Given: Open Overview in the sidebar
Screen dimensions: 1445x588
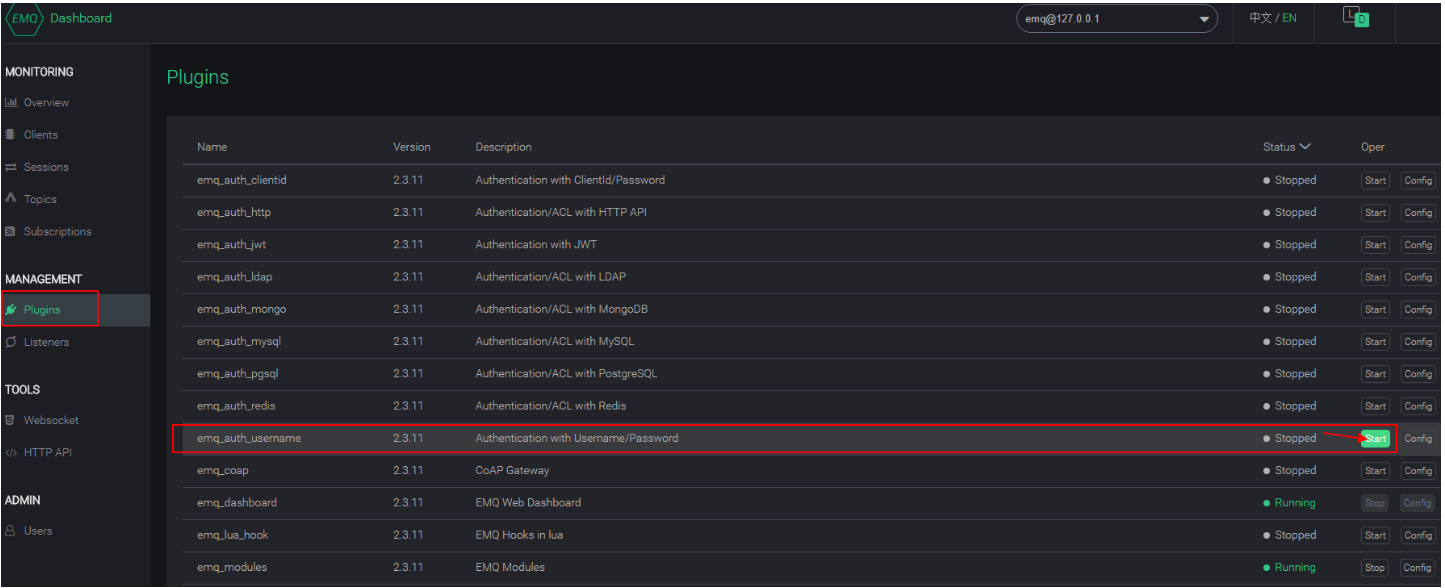Looking at the screenshot, I should click(46, 103).
